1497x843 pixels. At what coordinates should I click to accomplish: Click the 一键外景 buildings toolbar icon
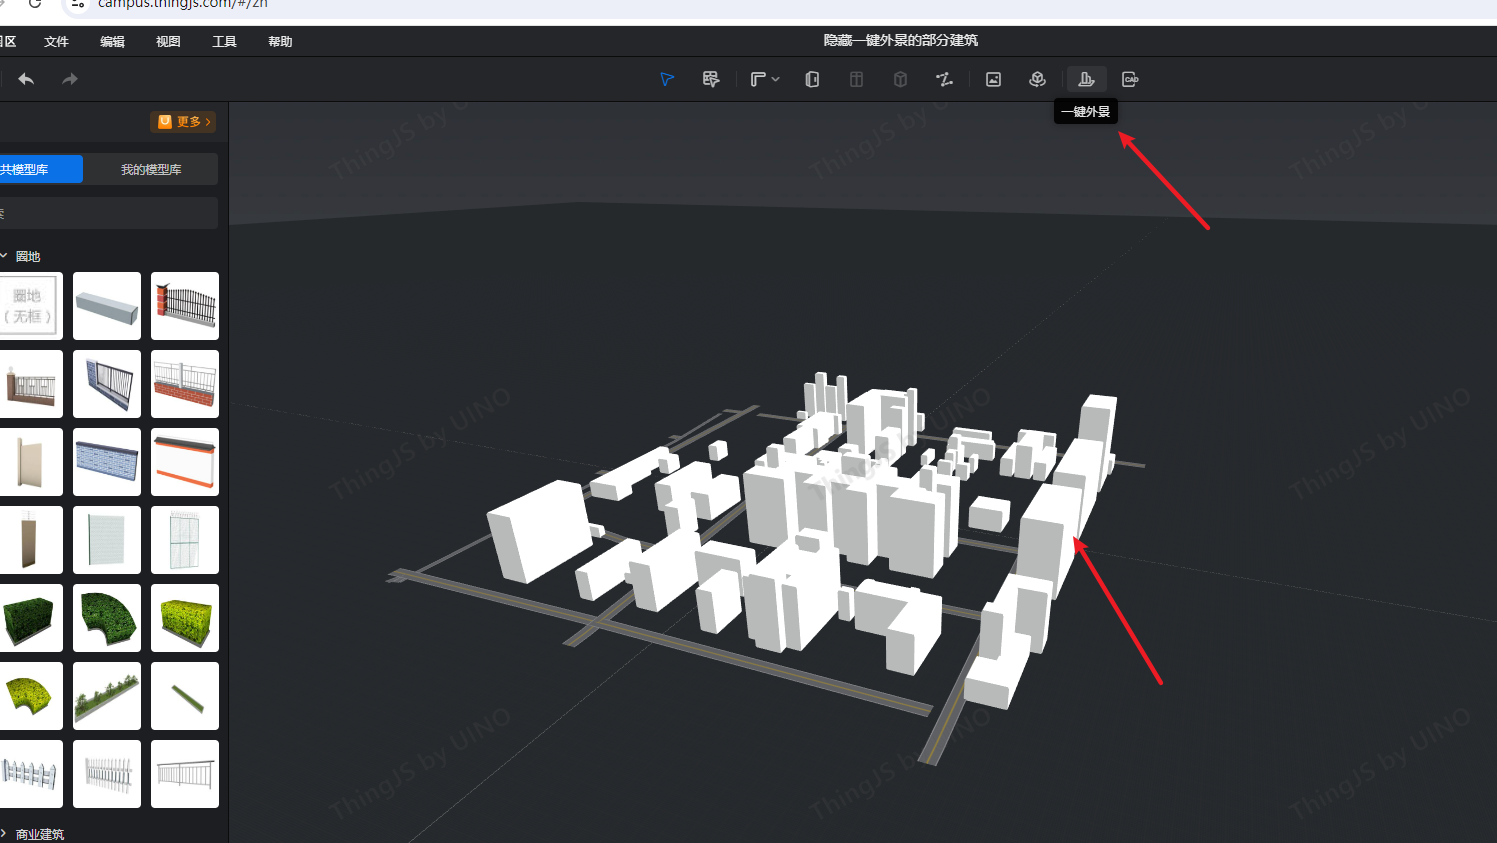coord(1086,79)
